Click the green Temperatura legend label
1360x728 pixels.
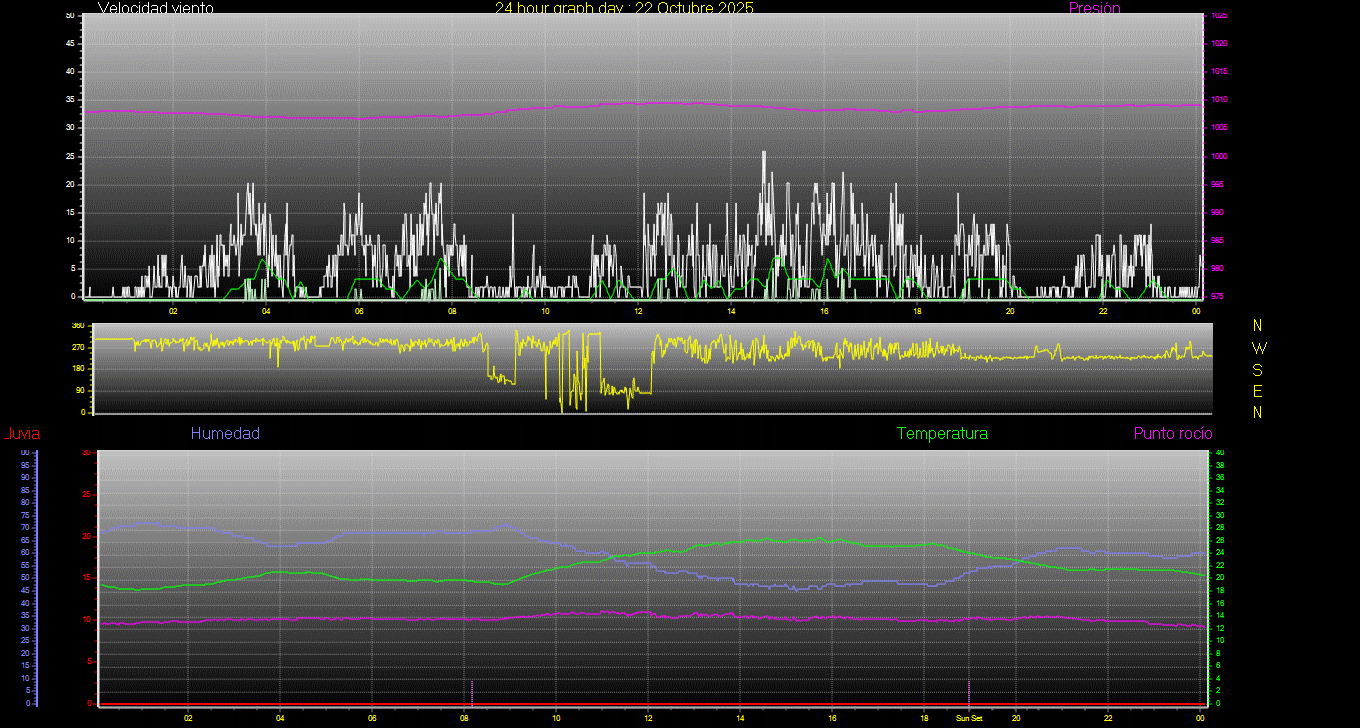point(942,433)
